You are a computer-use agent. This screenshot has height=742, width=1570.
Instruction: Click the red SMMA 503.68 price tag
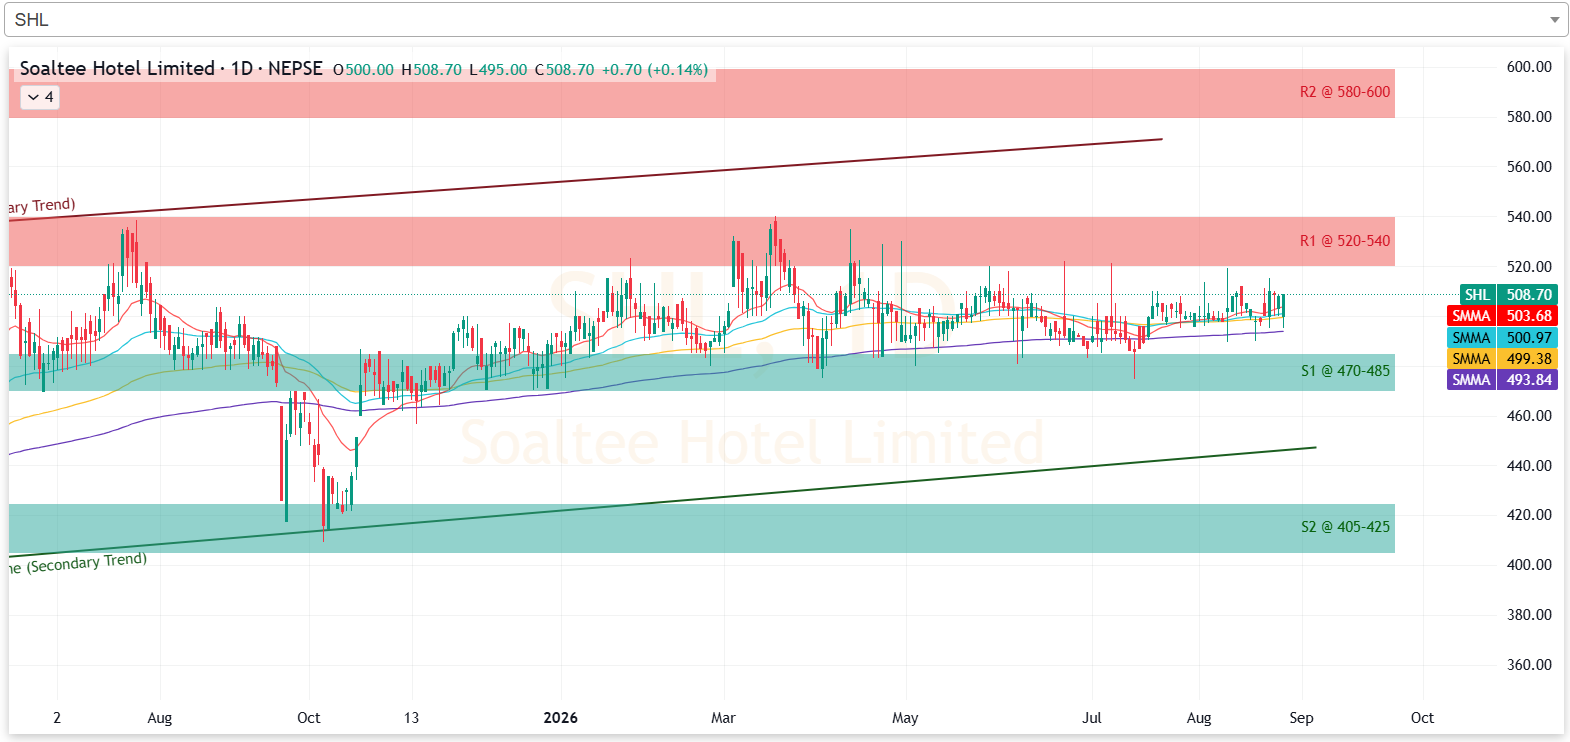[1502, 316]
